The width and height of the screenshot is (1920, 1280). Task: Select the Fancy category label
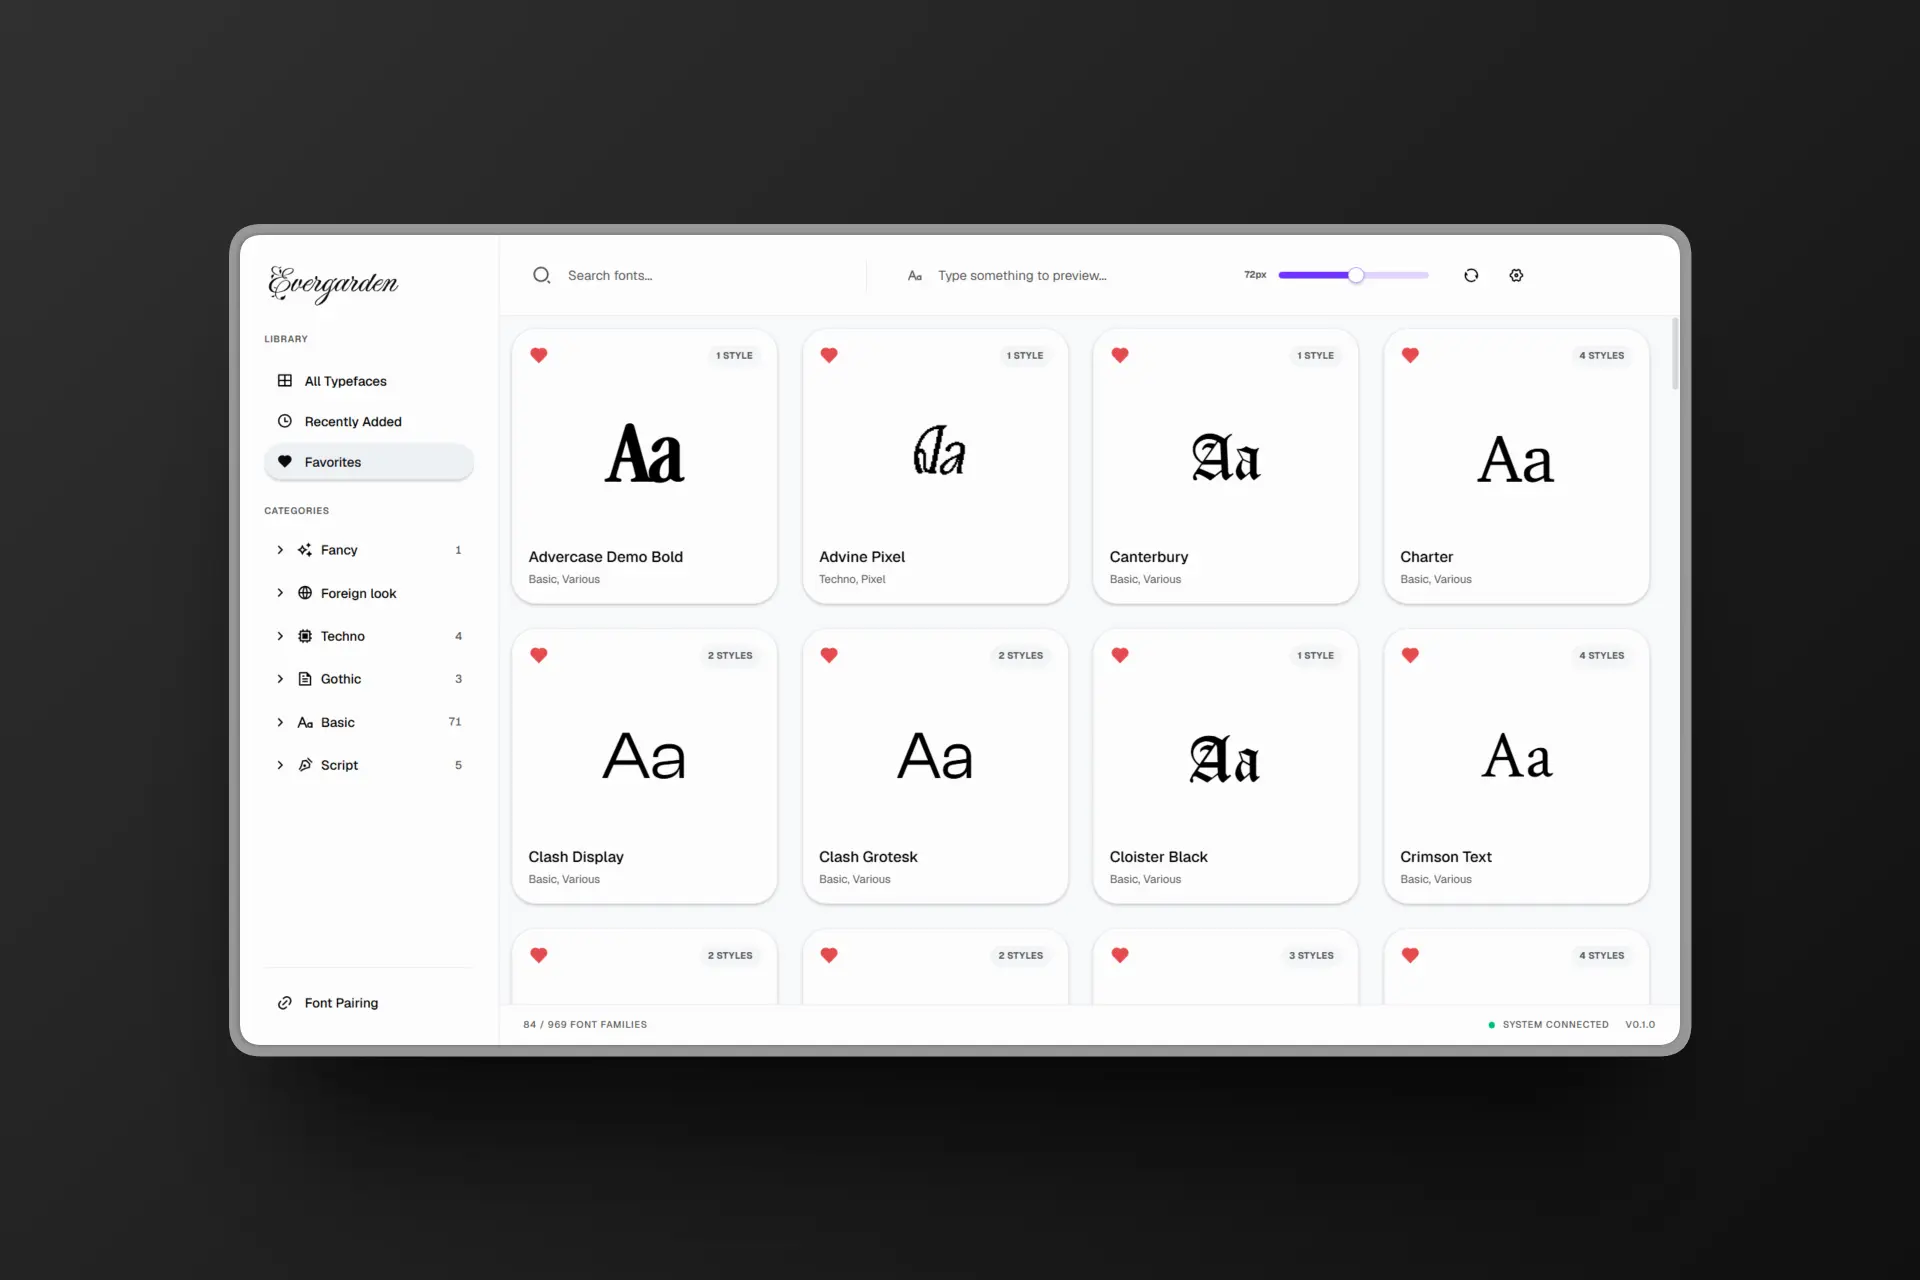click(339, 550)
